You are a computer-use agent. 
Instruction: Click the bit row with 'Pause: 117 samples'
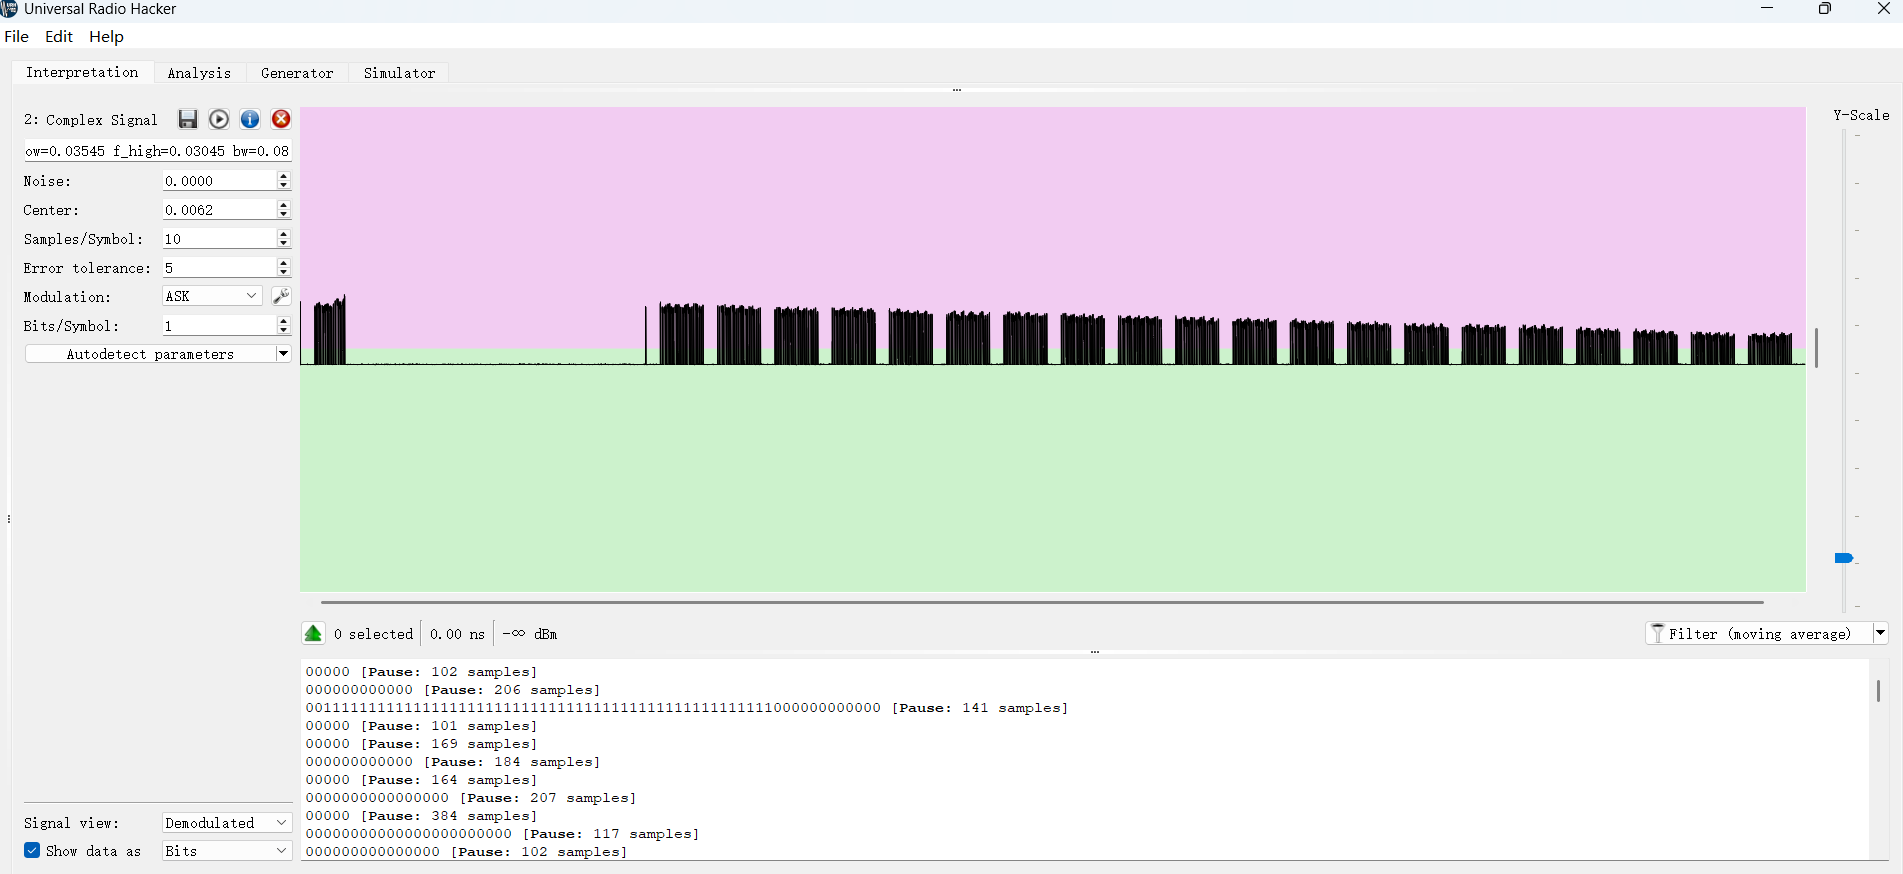502,834
